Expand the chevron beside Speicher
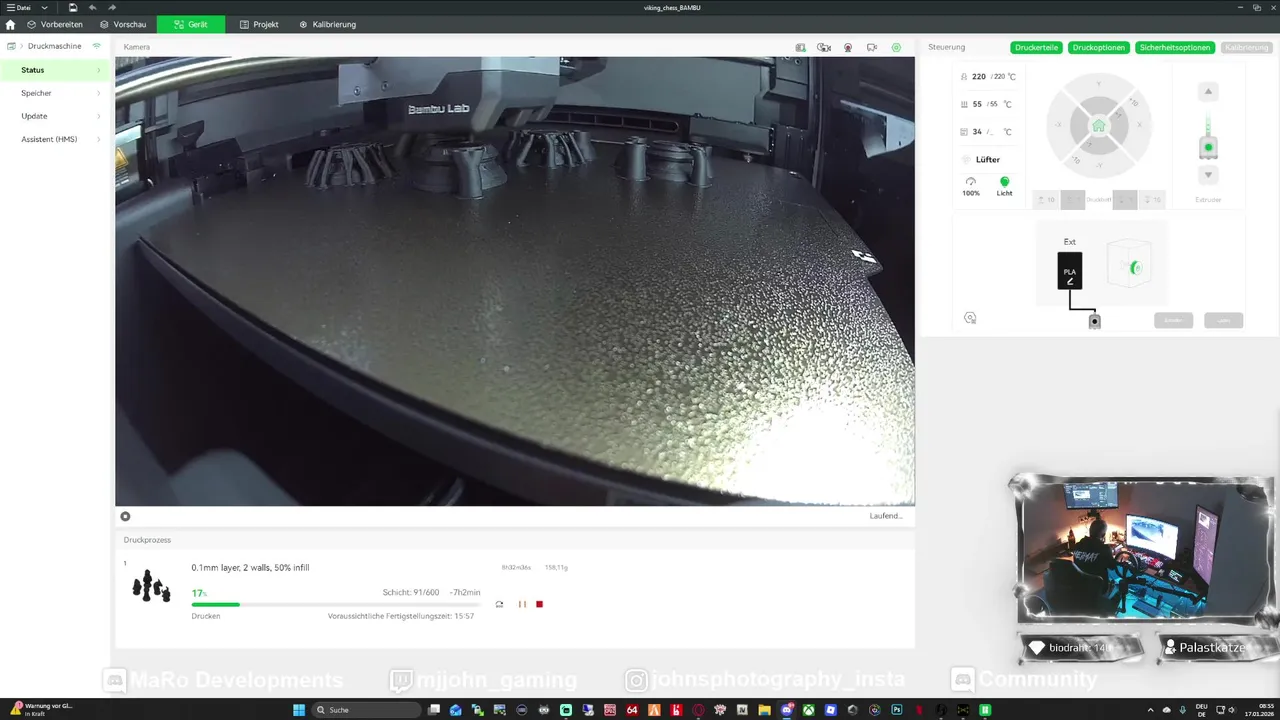Image resolution: width=1280 pixels, height=720 pixels. pyautogui.click(x=98, y=93)
